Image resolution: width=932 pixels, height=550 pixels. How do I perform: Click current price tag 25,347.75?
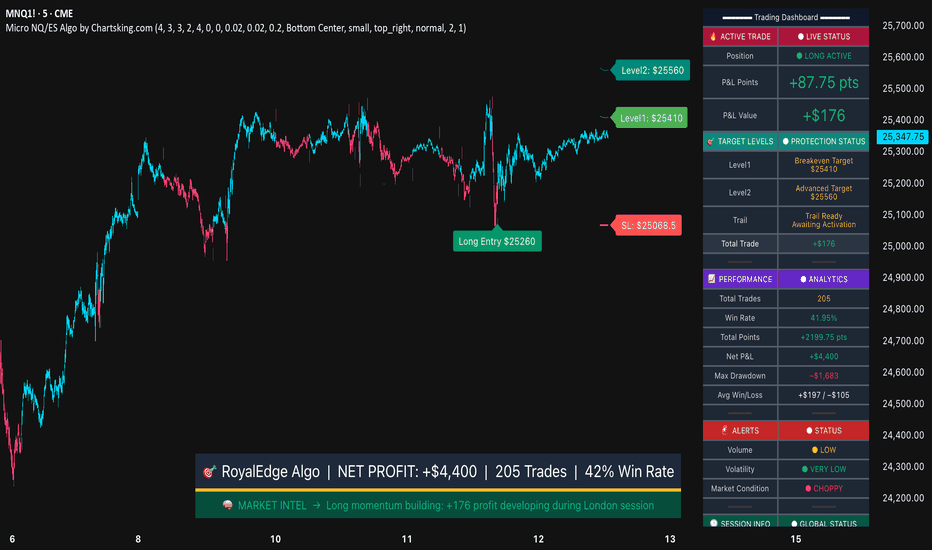(x=902, y=137)
